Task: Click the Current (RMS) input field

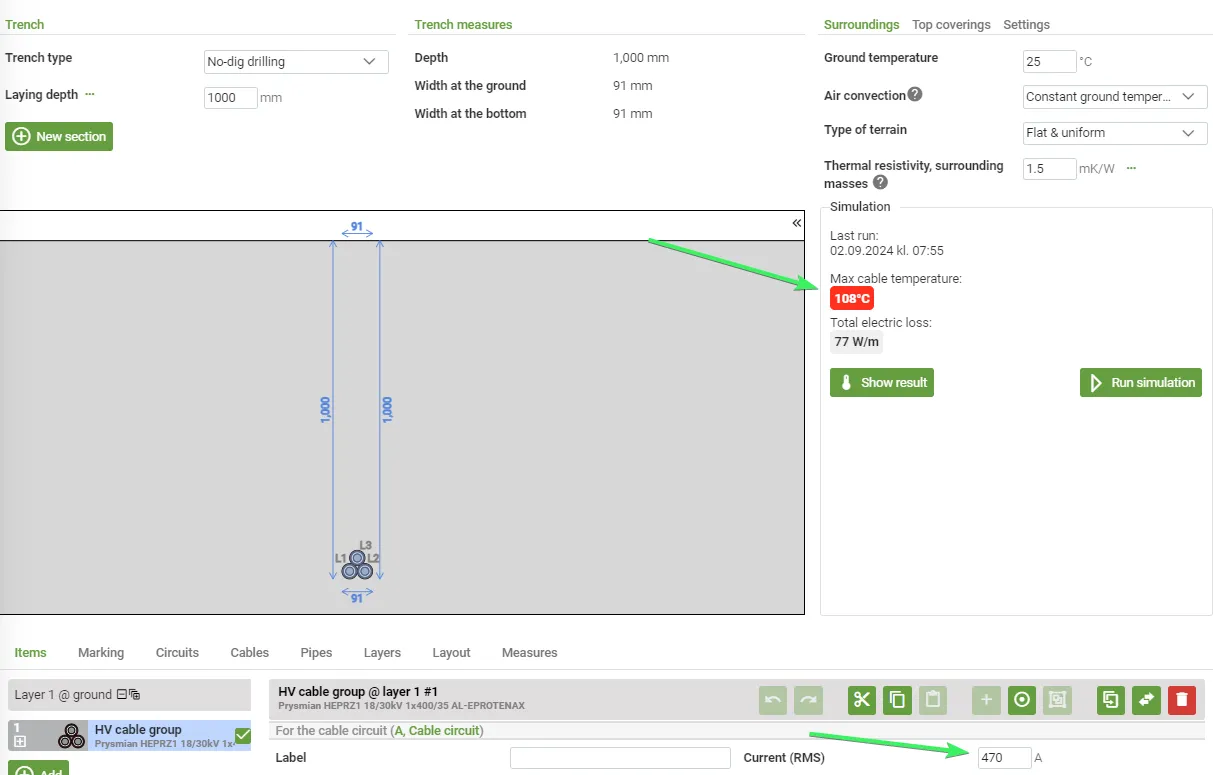Action: tap(1004, 758)
